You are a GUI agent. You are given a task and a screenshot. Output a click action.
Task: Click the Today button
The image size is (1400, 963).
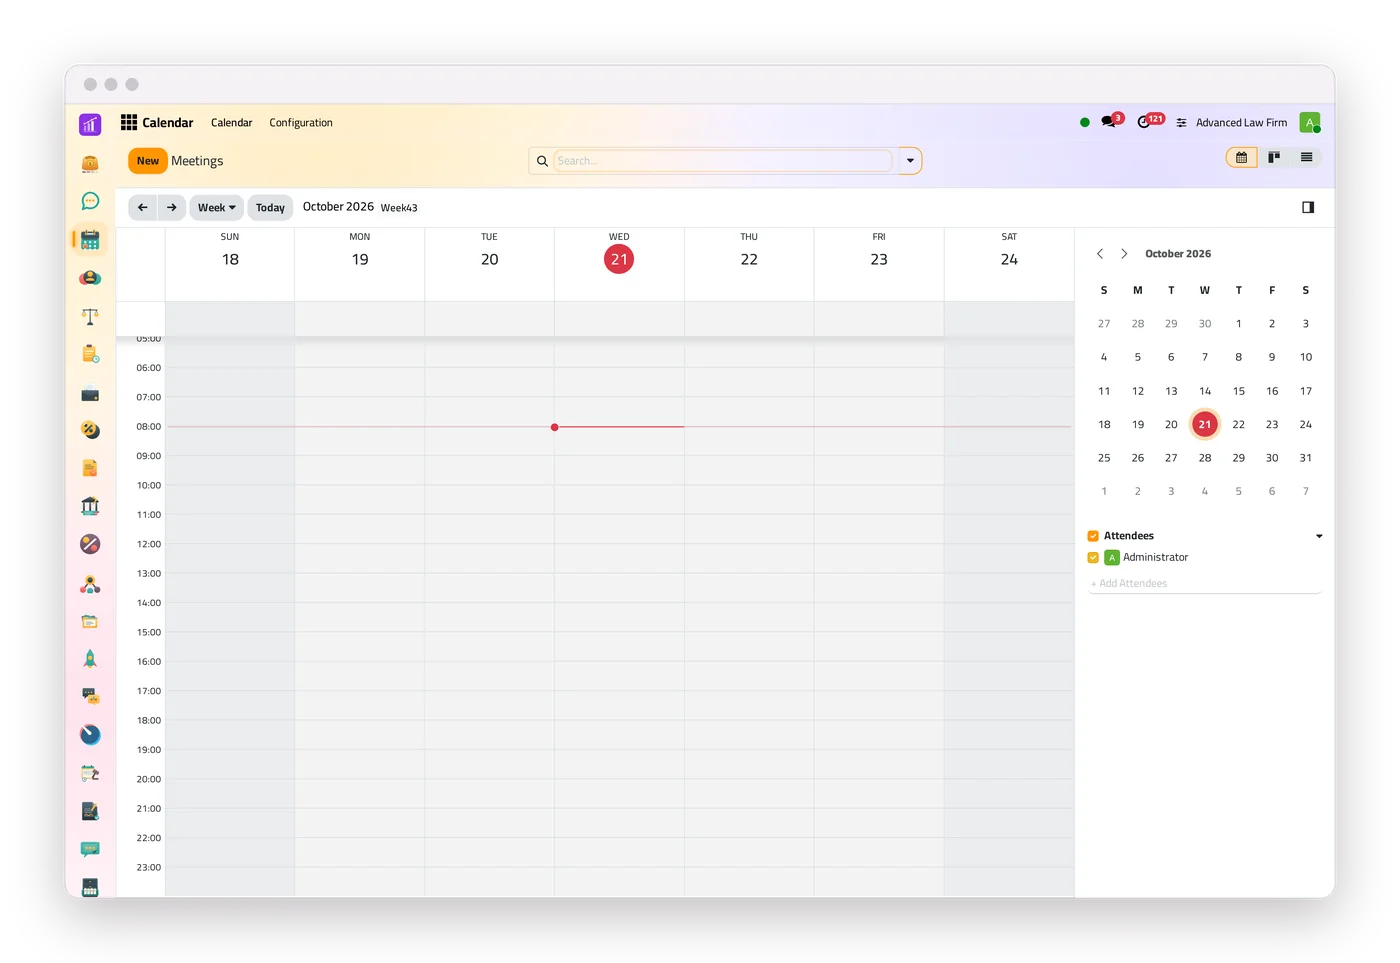pyautogui.click(x=270, y=208)
